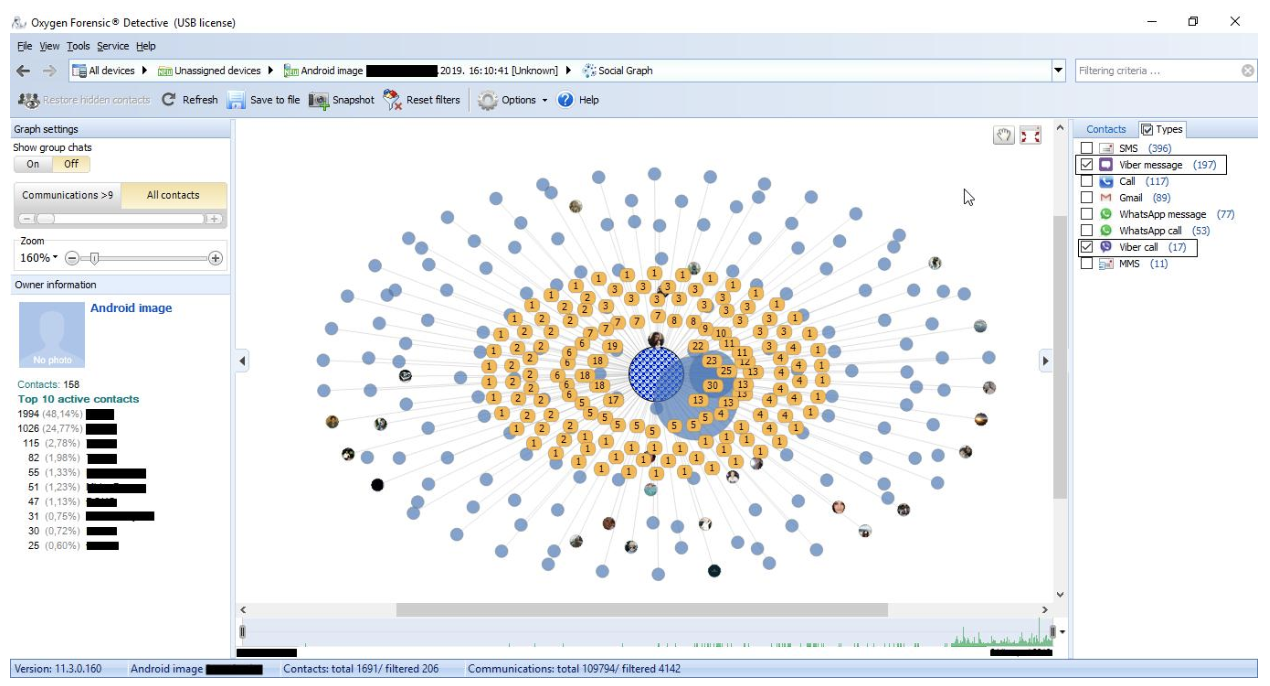
Task: Reset filters using the toolbar
Action: (422, 100)
